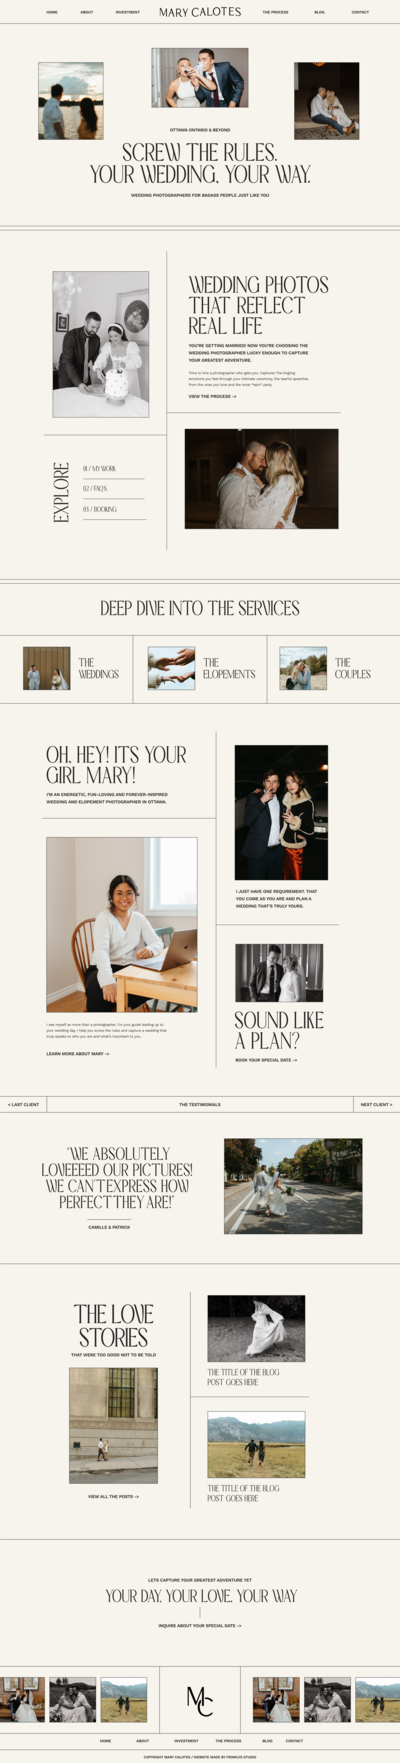
Task: Show the previous testimonial with Last Client
Action: [23, 1104]
